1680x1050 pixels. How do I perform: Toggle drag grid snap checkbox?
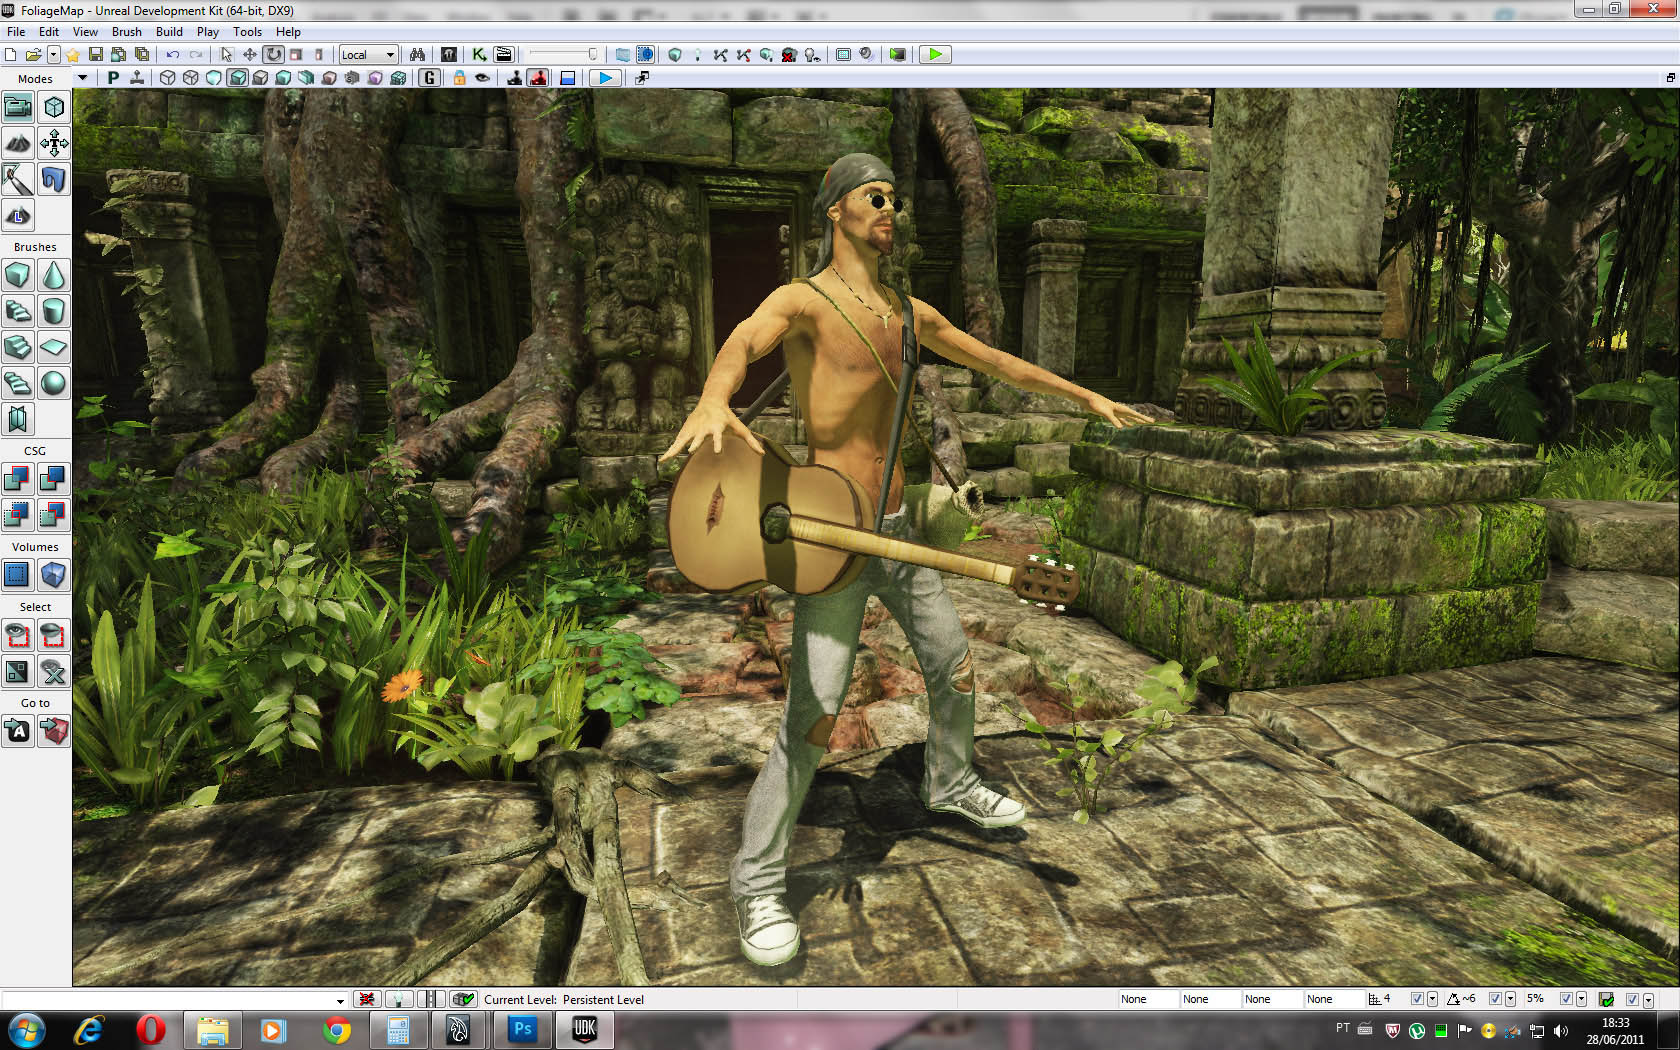(1417, 999)
